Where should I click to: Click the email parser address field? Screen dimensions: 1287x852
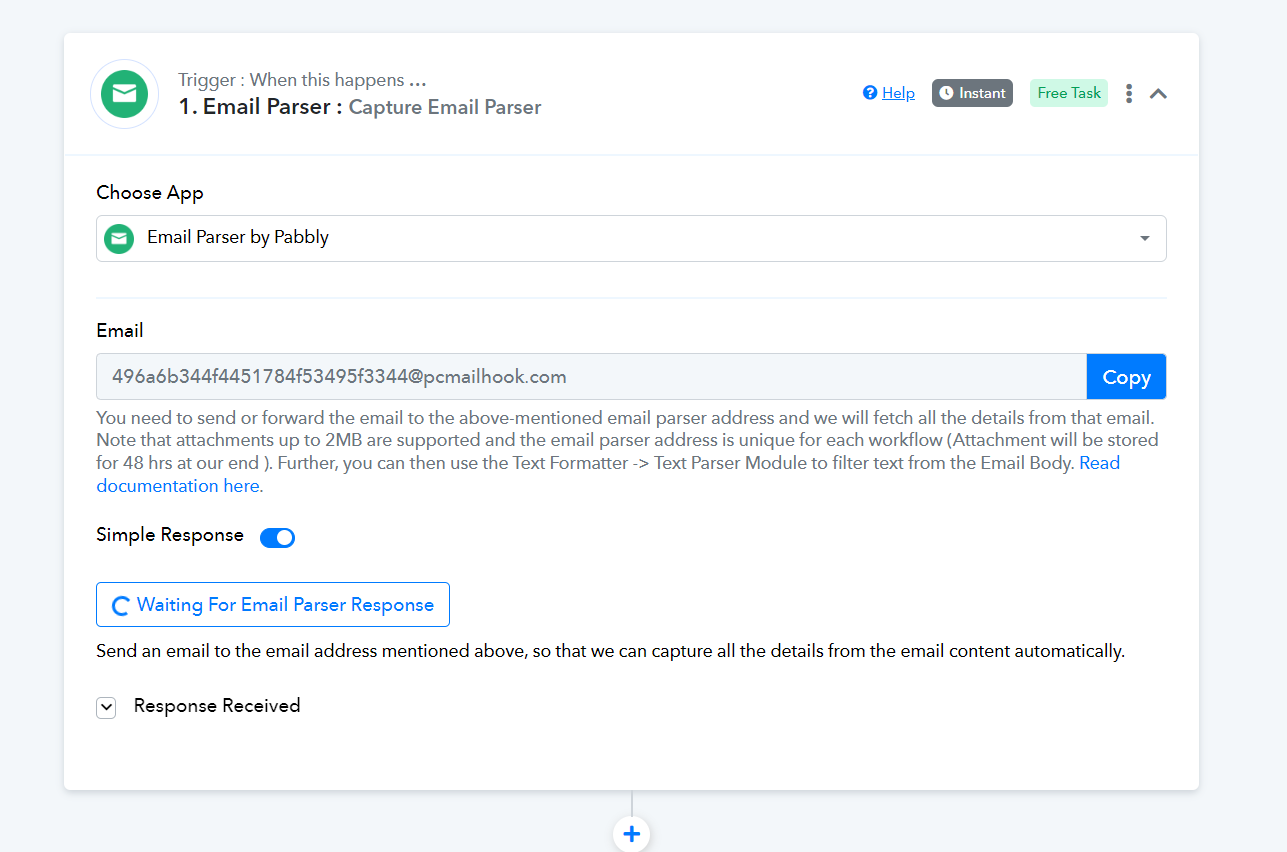pos(591,377)
